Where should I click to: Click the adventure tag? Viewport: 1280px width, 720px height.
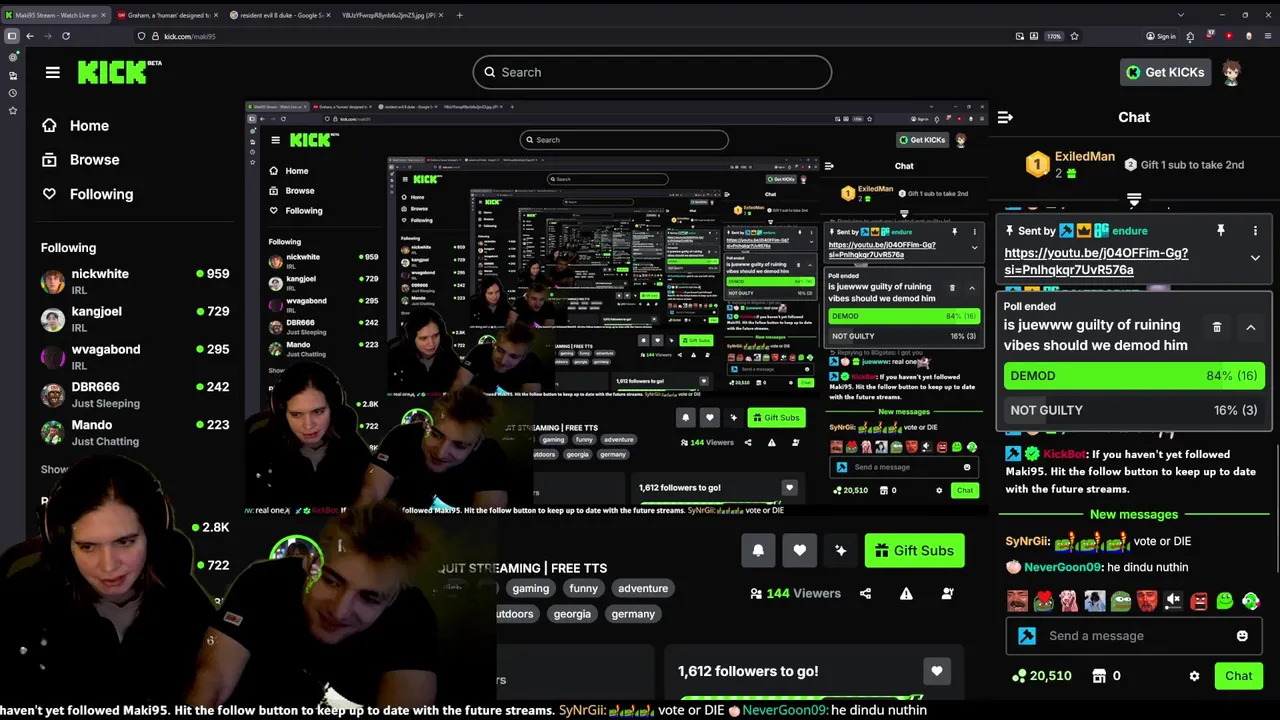(x=643, y=589)
